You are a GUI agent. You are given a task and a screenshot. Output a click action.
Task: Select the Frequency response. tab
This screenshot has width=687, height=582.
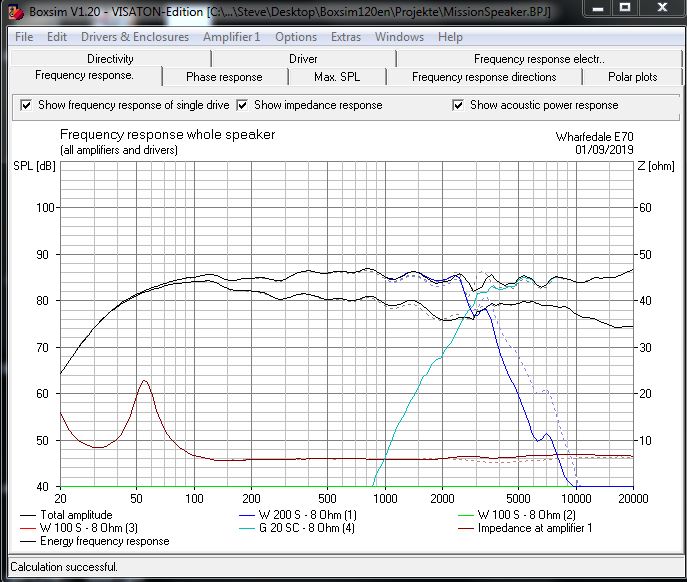point(85,75)
